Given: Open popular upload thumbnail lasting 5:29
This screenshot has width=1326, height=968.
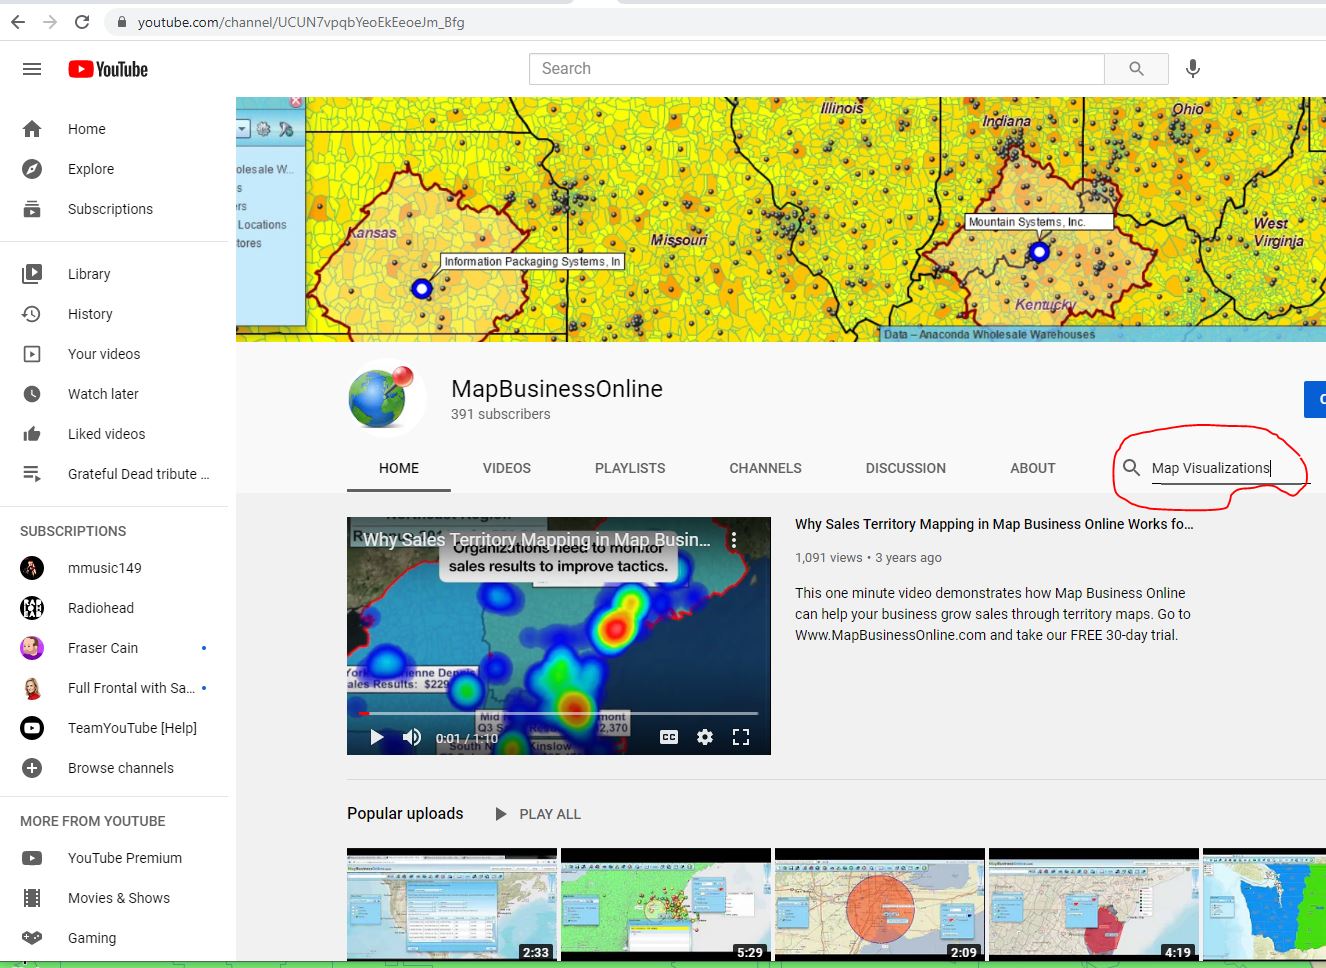Looking at the screenshot, I should pos(666,905).
